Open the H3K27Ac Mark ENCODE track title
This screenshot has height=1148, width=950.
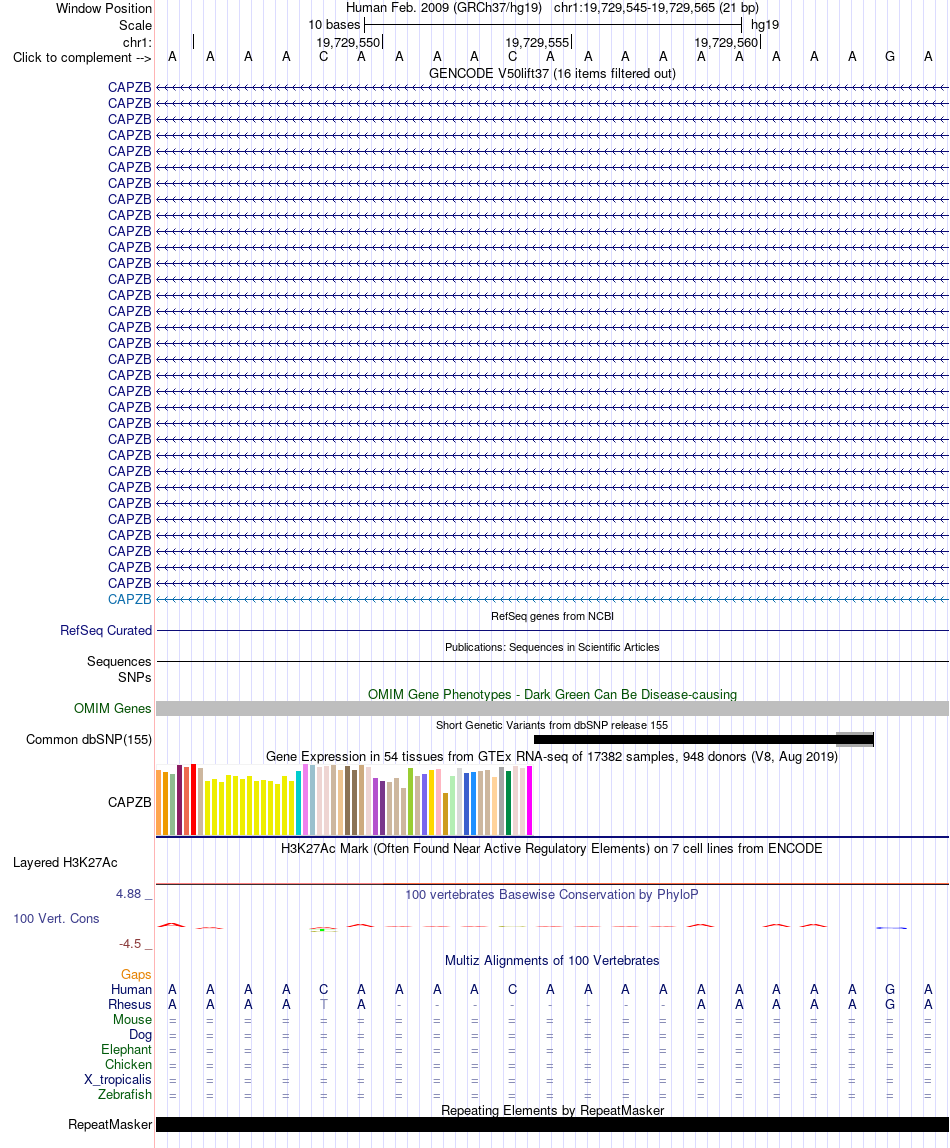click(552, 849)
